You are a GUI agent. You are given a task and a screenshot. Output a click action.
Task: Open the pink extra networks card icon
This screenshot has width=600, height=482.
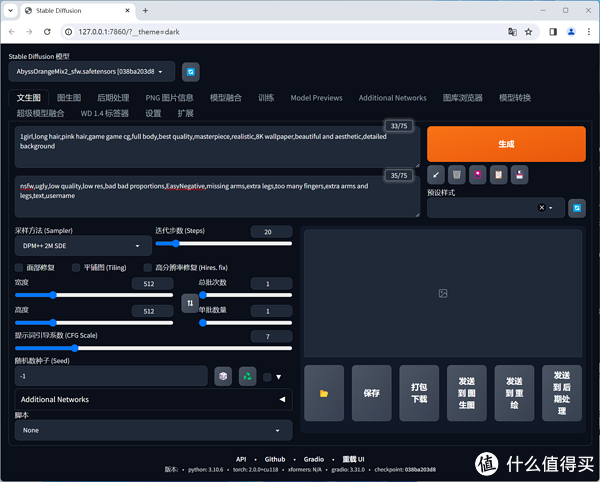pyautogui.click(x=478, y=175)
